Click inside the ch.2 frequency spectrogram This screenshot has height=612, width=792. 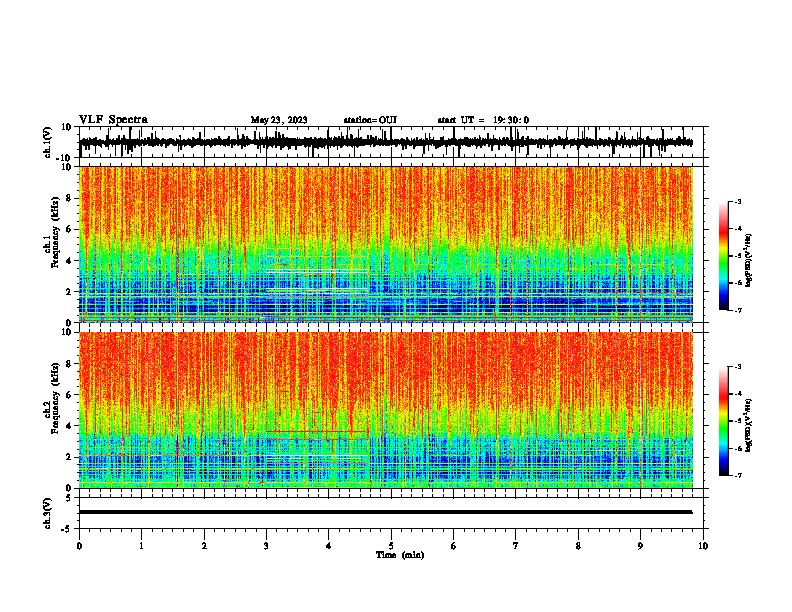point(386,410)
